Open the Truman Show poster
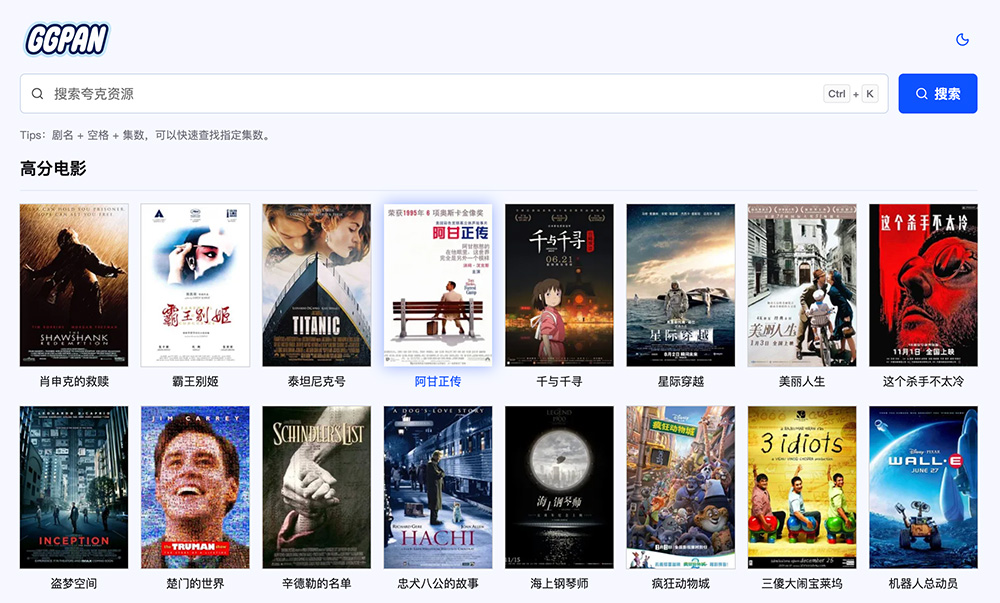This screenshot has height=603, width=1000. [x=195, y=487]
